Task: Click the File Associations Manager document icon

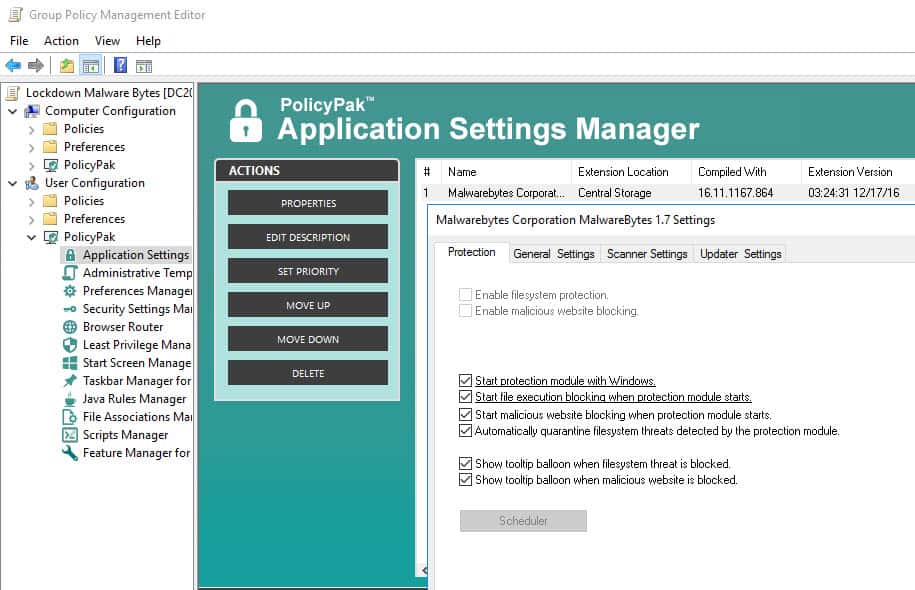Action: (70, 417)
